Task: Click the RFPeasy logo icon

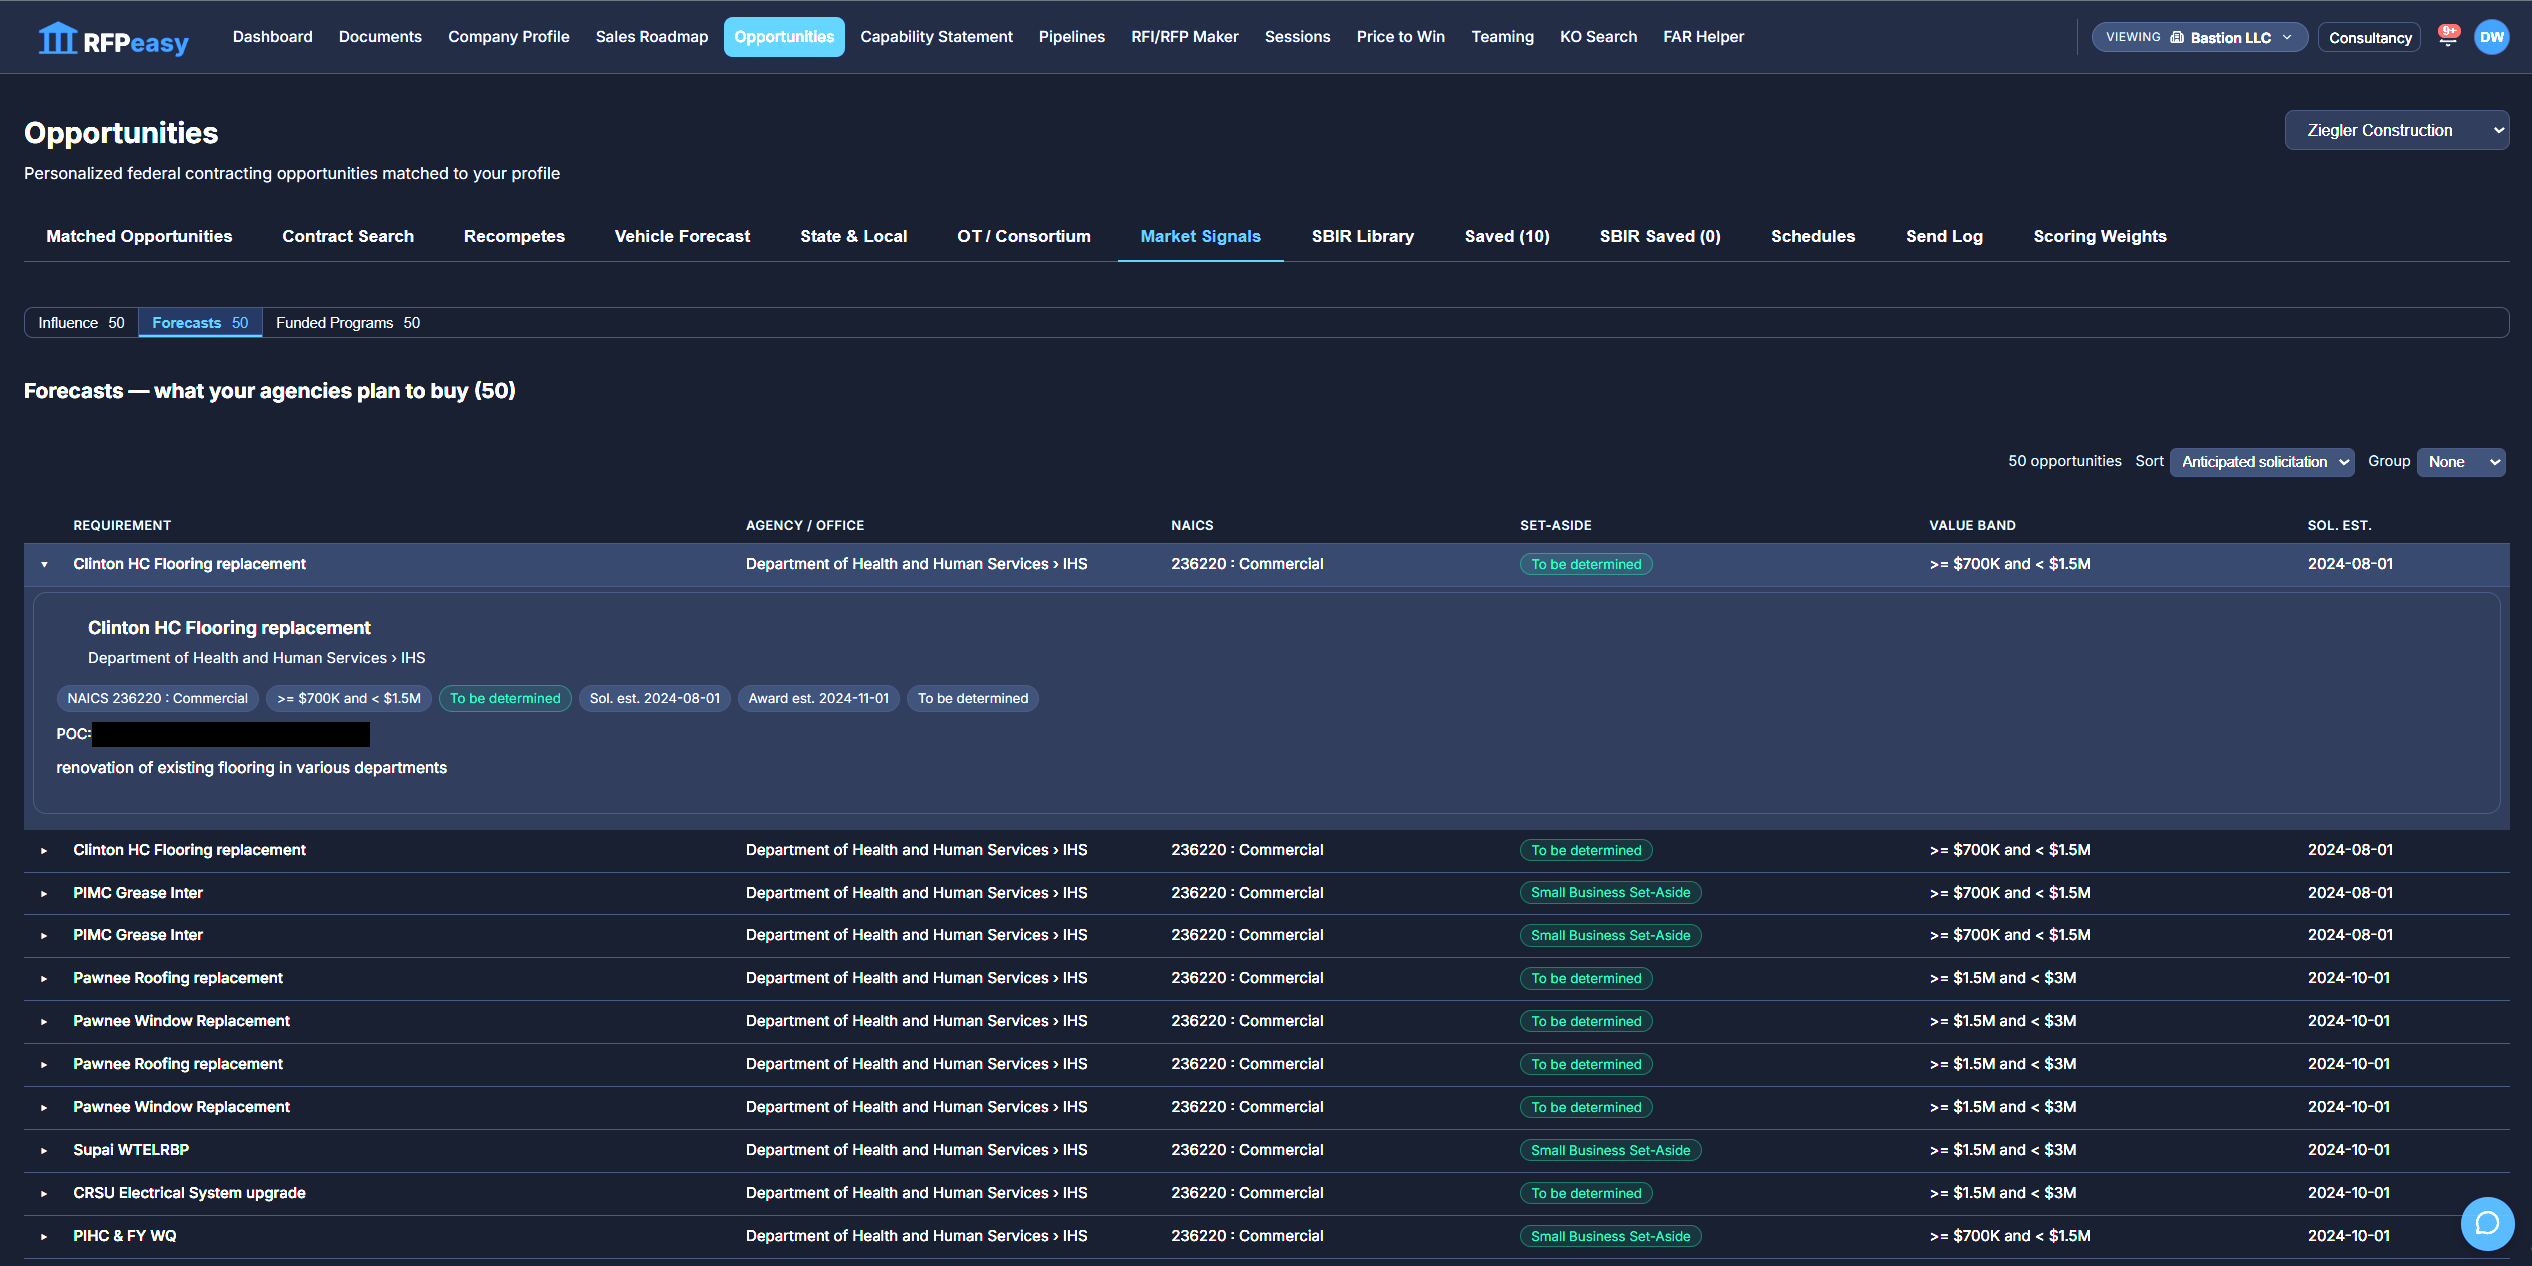Action: (x=57, y=38)
